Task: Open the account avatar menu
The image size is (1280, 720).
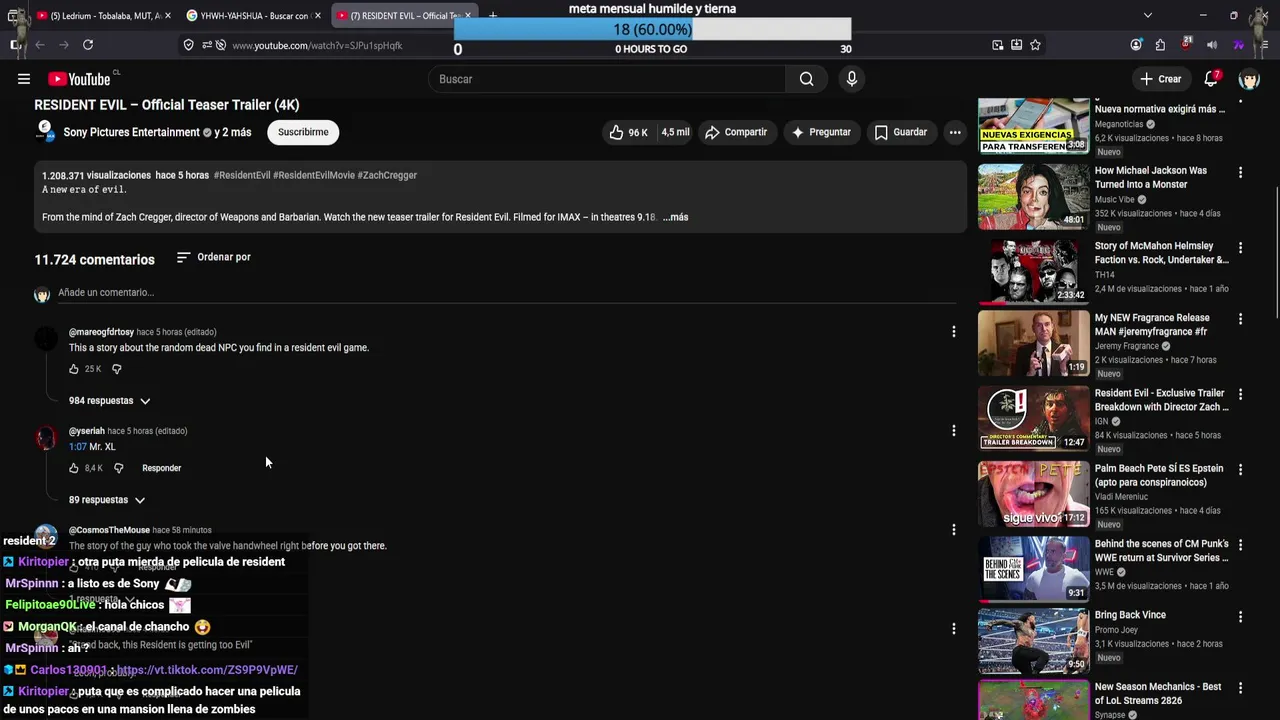Action: pos(1249,79)
